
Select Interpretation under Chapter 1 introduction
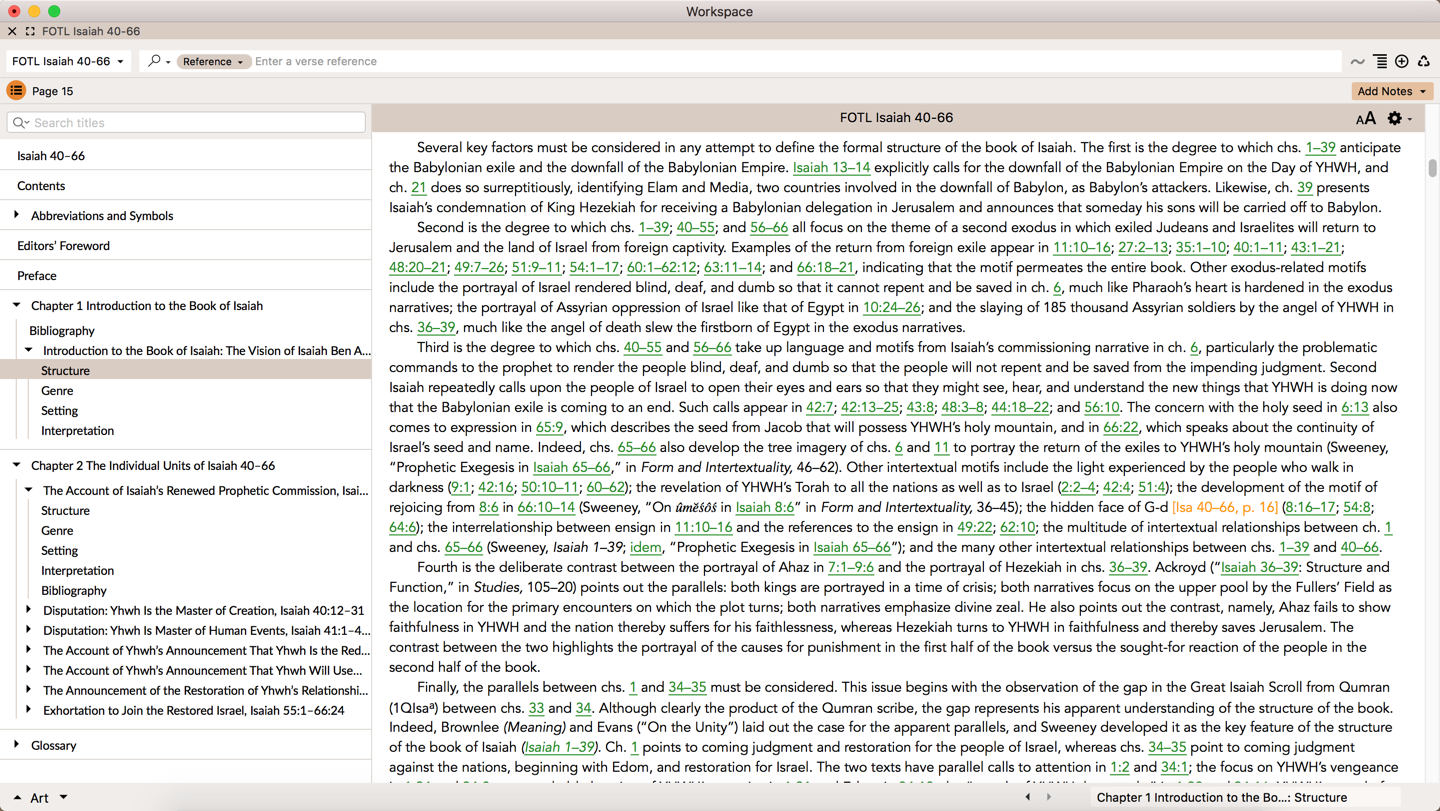[x=77, y=431]
